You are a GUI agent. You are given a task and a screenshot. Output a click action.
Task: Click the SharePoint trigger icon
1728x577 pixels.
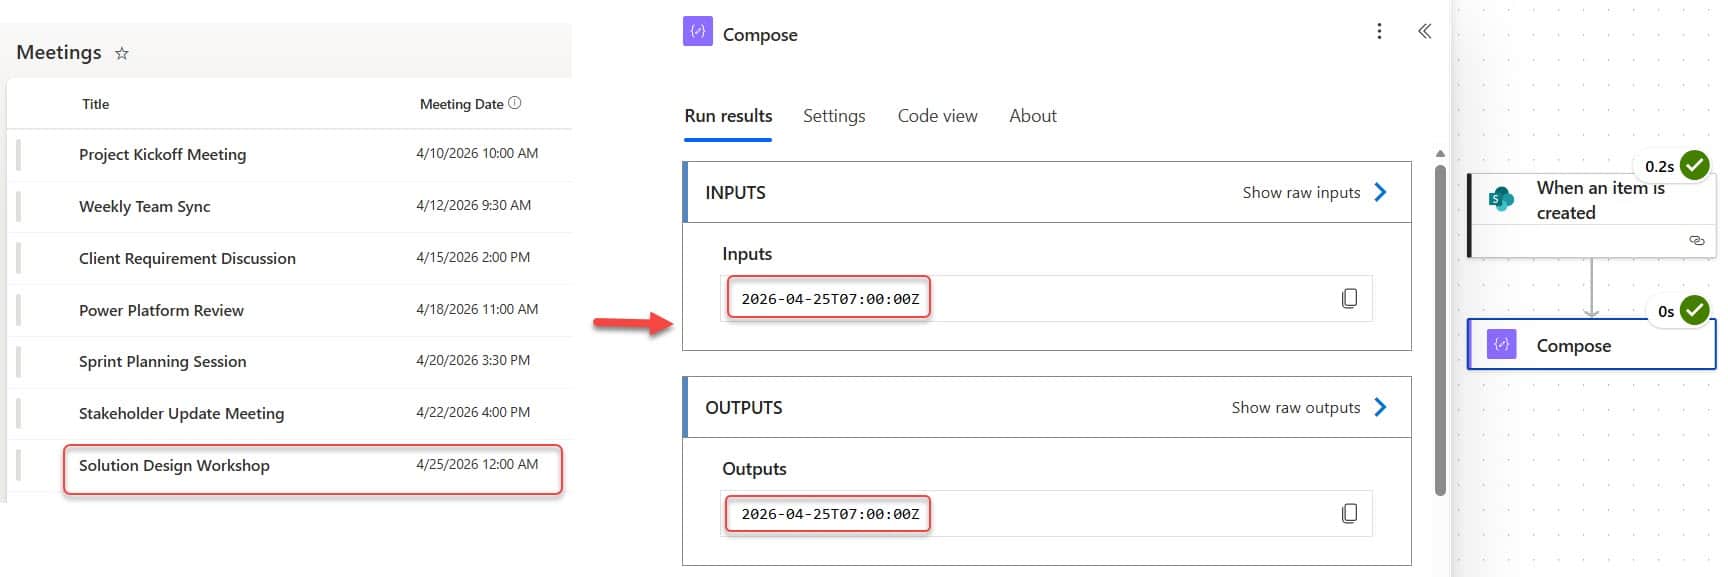click(1500, 199)
